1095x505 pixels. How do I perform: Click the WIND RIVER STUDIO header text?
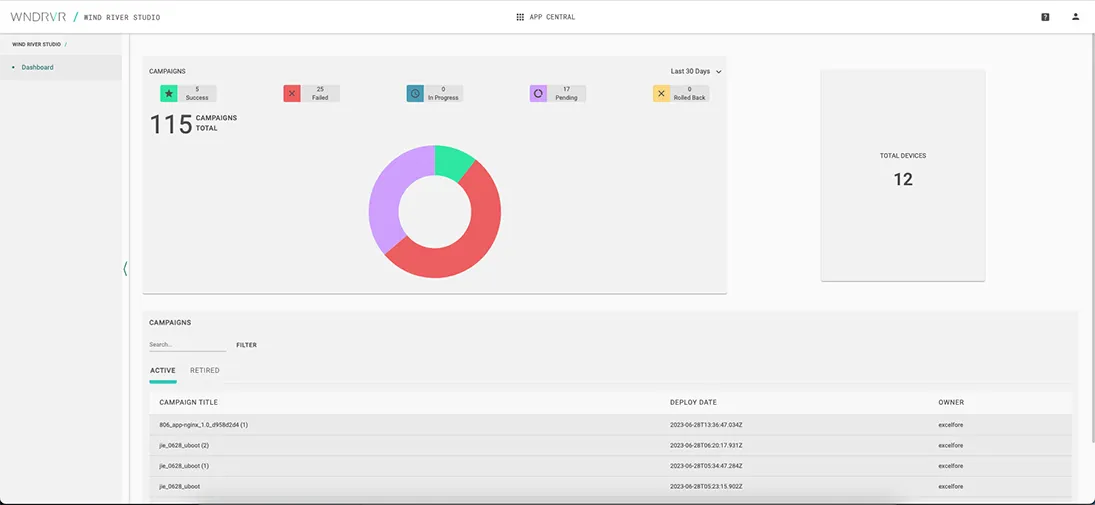[122, 17]
